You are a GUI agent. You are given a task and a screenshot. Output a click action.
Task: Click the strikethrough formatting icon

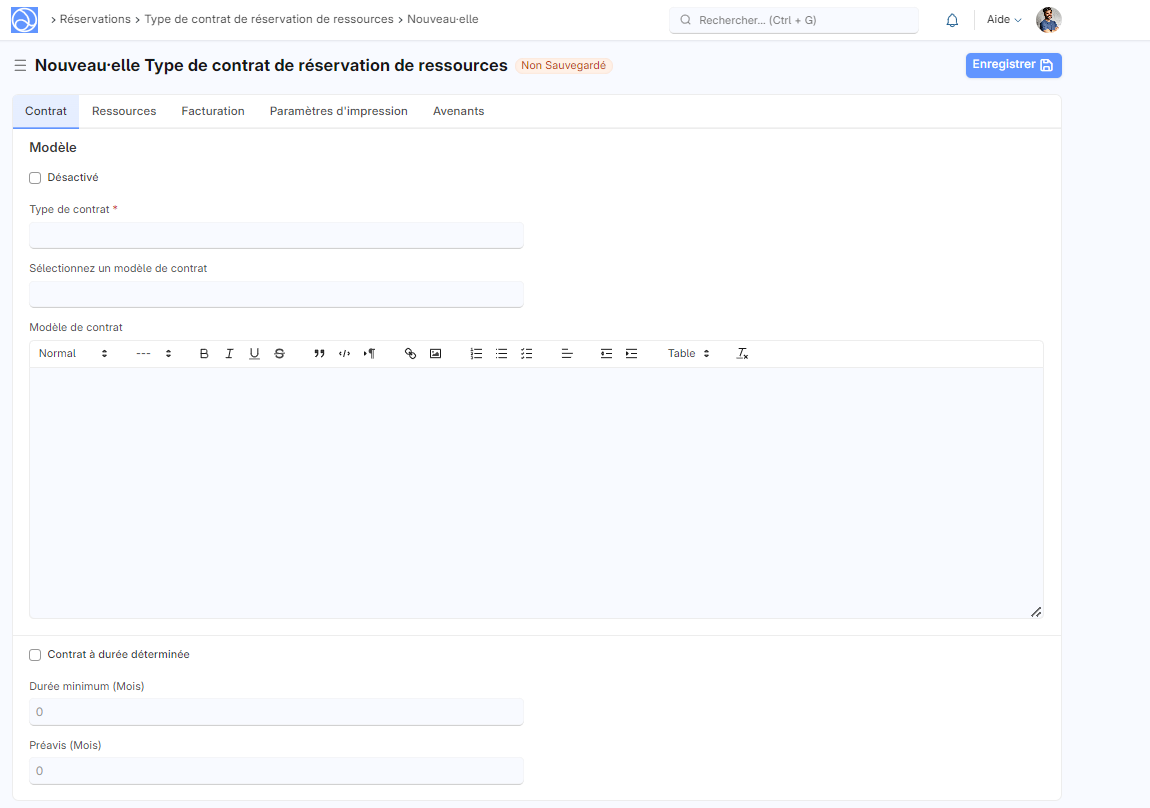279,354
